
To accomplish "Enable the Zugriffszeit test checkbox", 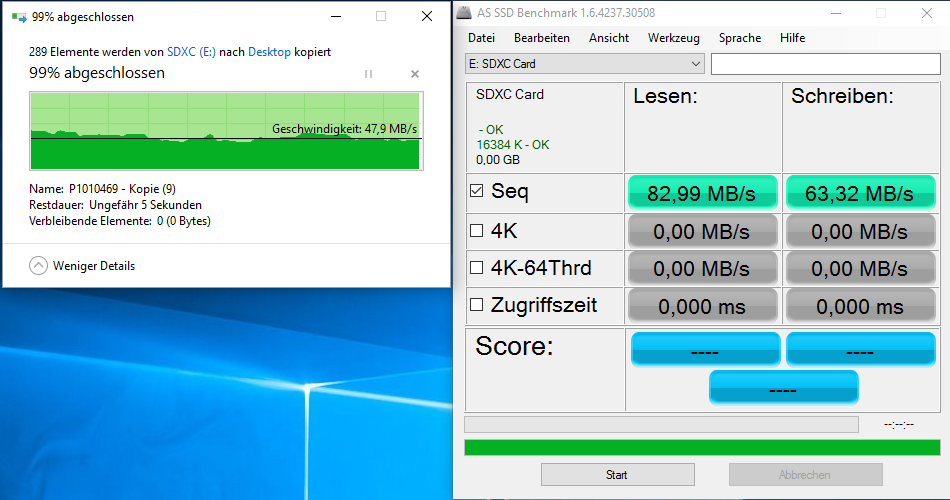I will point(477,305).
